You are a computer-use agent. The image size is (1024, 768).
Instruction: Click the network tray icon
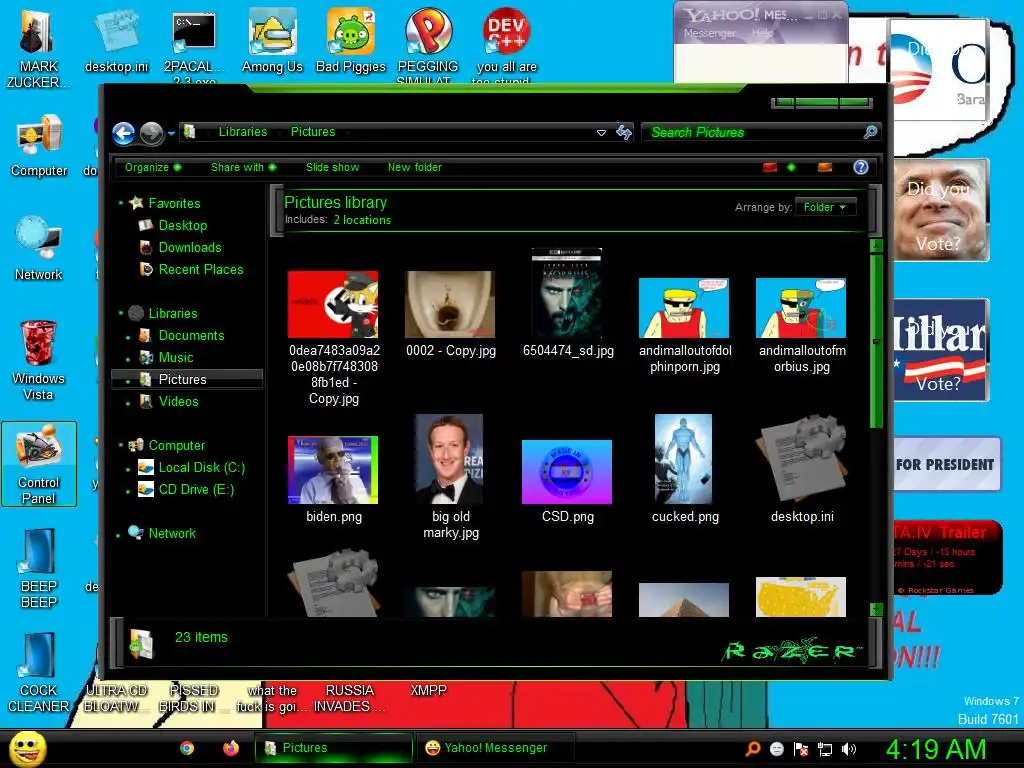(x=825, y=749)
